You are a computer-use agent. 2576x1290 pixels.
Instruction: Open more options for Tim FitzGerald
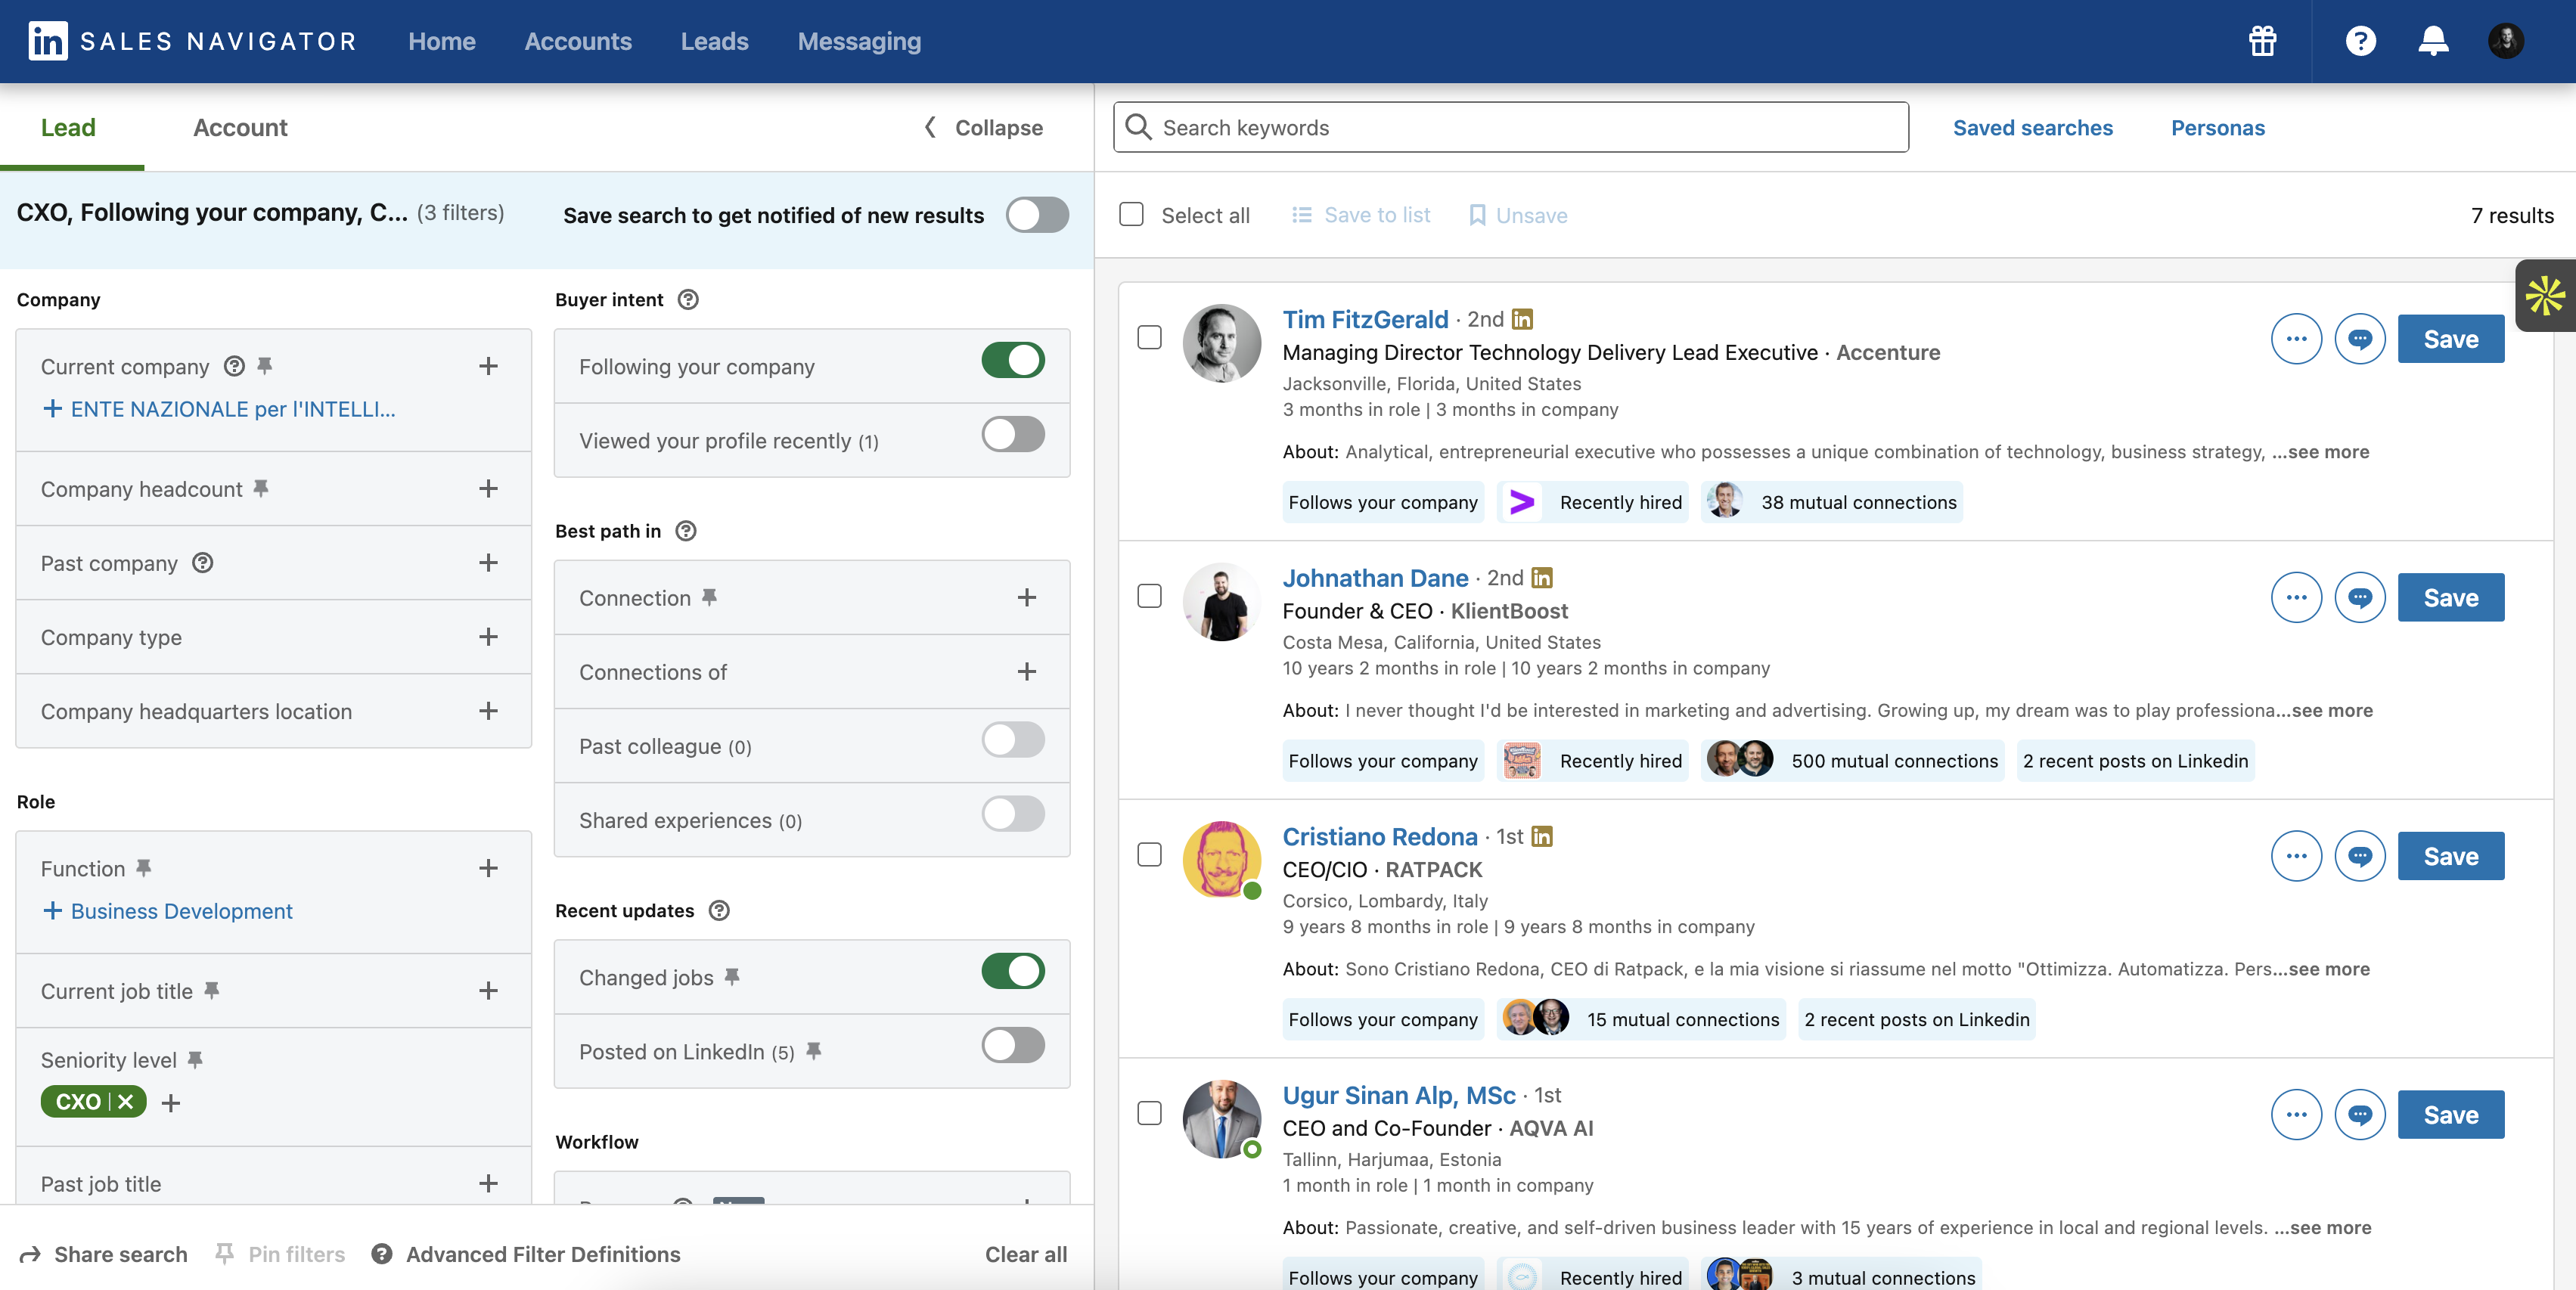(2296, 339)
